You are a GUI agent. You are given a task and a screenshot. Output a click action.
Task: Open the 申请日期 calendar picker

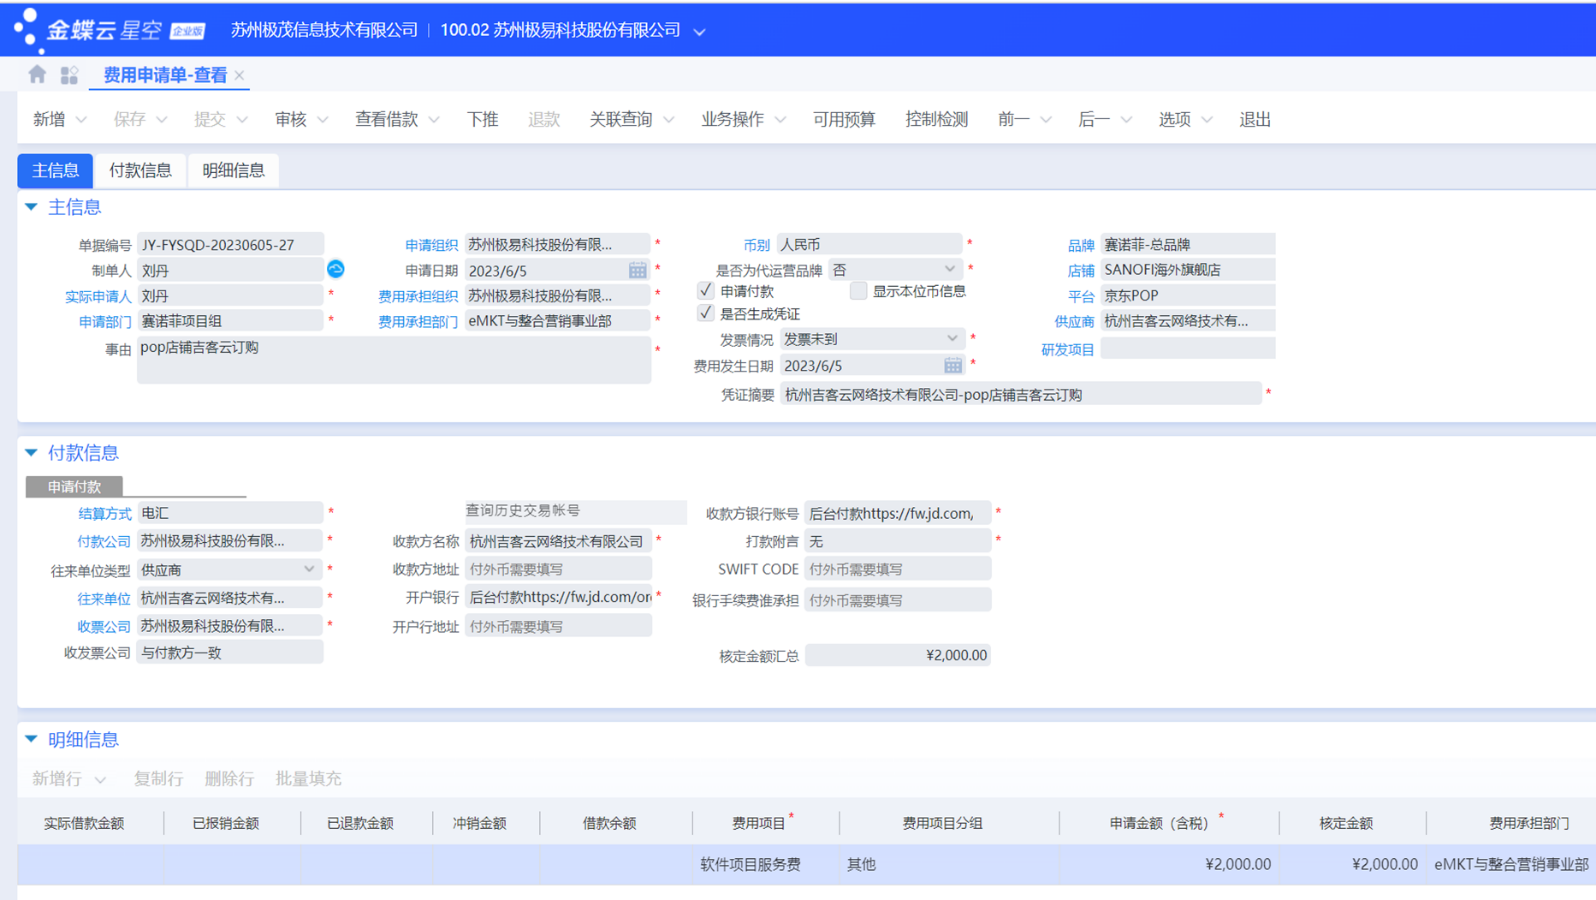(x=637, y=270)
